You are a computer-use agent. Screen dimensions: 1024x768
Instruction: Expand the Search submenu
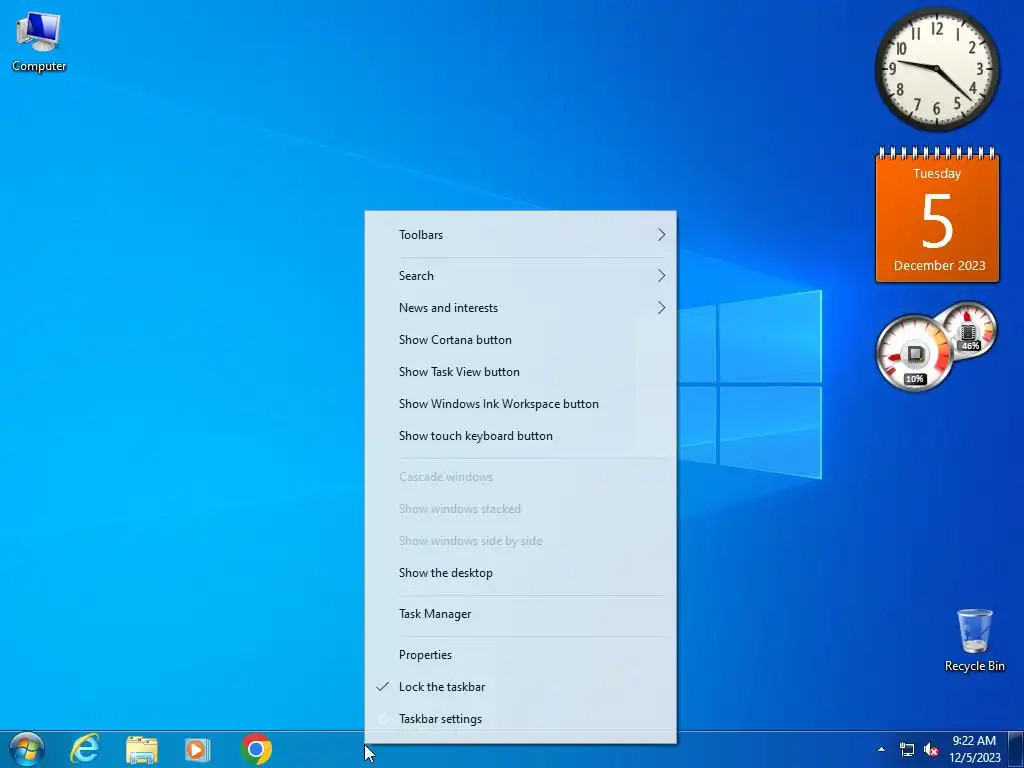tap(520, 276)
